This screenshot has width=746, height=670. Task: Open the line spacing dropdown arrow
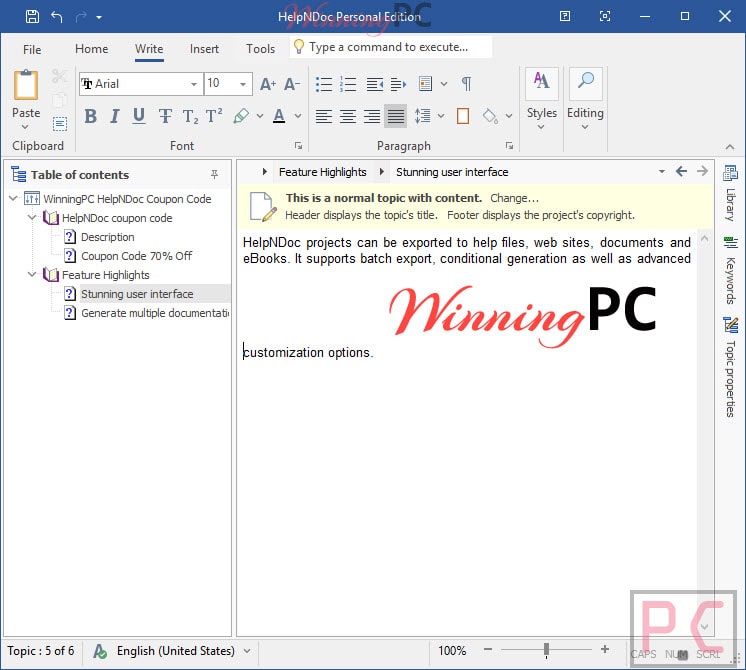coord(441,116)
